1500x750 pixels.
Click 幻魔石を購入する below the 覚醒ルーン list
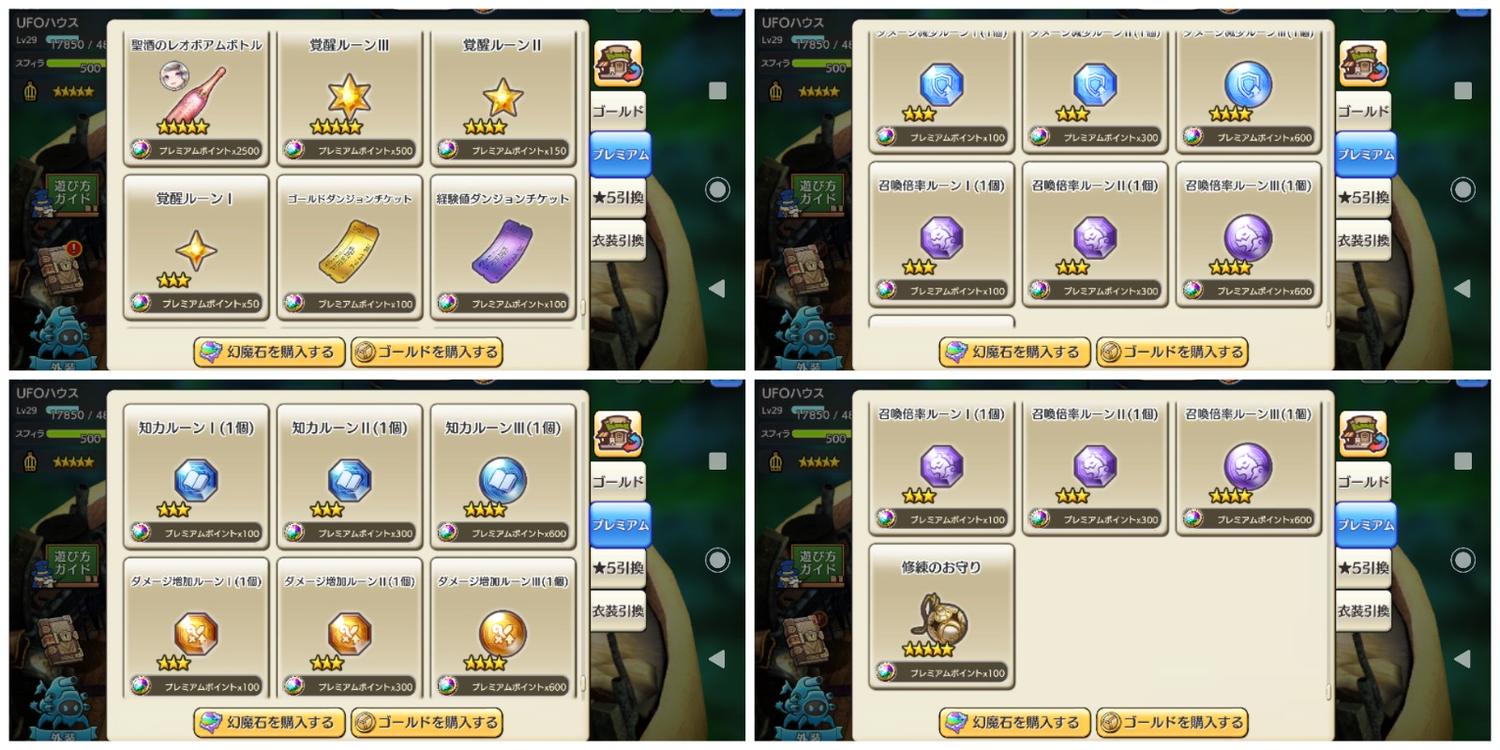(269, 352)
